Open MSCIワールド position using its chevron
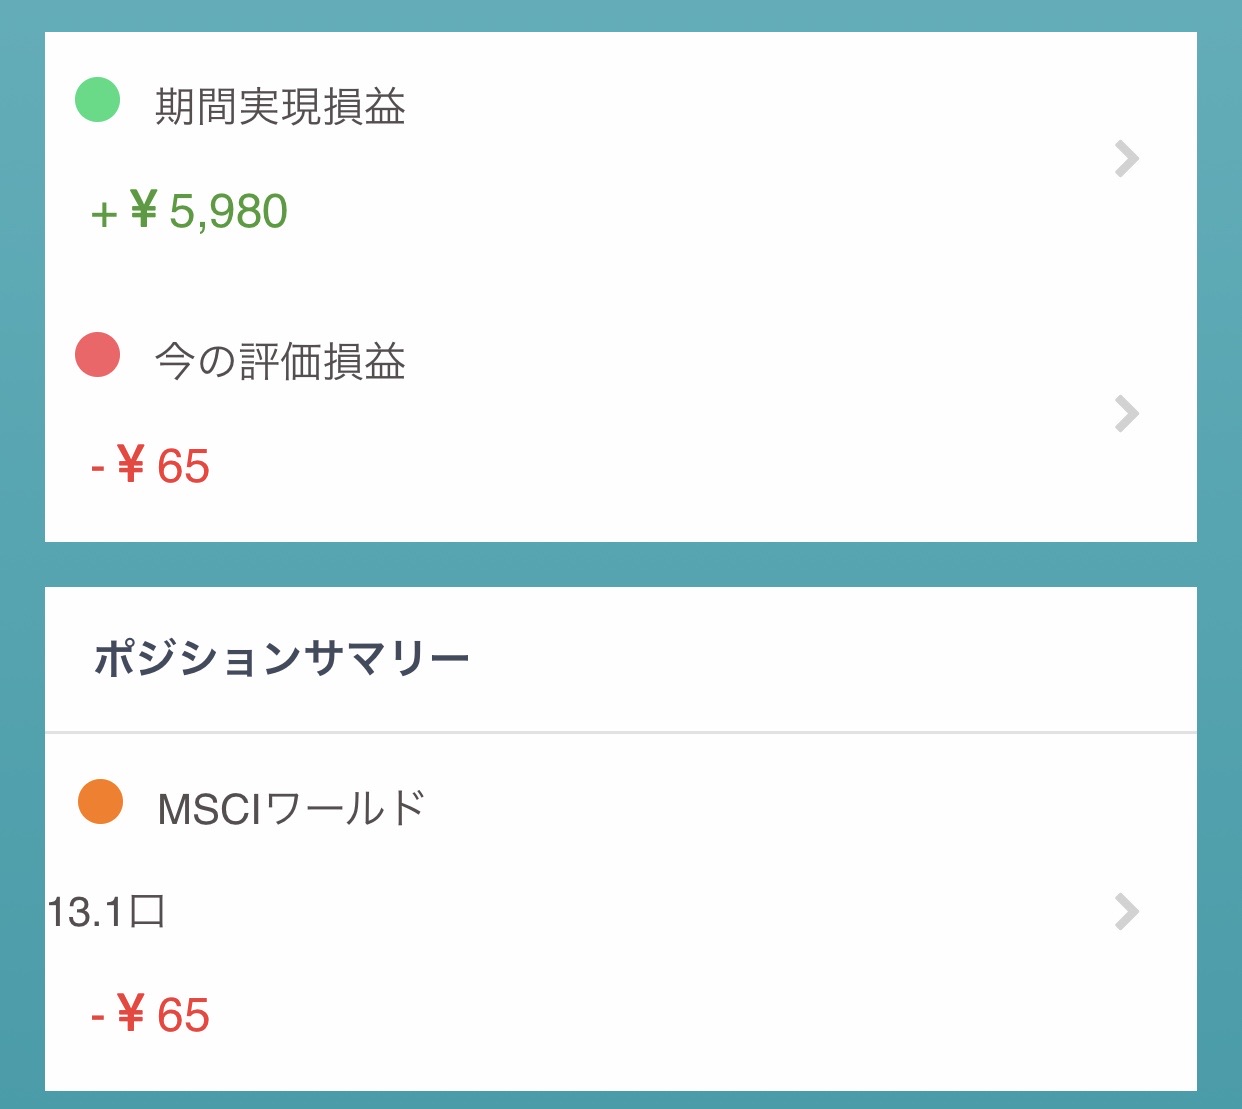 [1127, 912]
